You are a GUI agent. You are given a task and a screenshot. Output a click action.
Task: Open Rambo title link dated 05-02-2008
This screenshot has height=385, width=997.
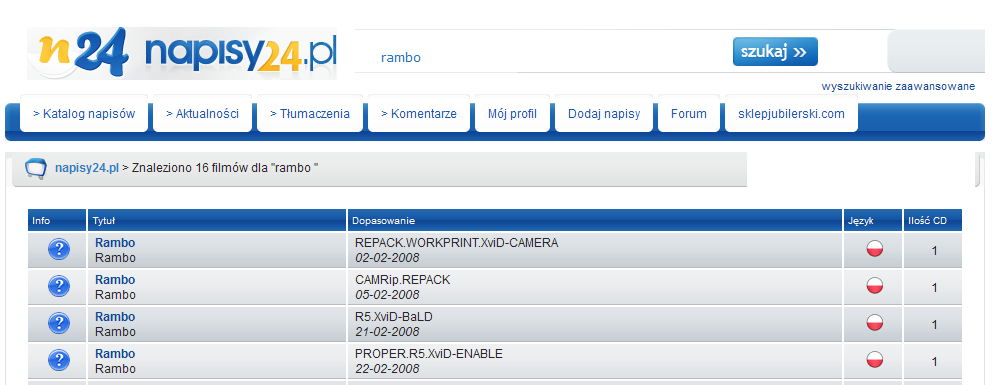pyautogui.click(x=115, y=279)
